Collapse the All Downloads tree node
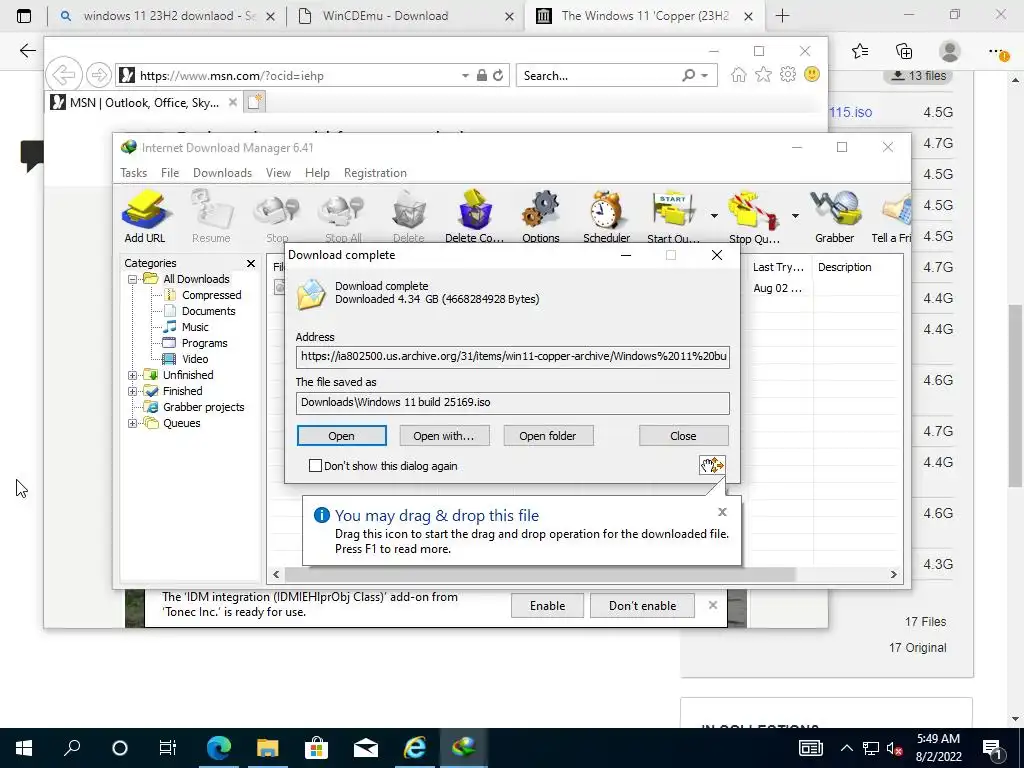The width and height of the screenshot is (1024, 768). 133,279
